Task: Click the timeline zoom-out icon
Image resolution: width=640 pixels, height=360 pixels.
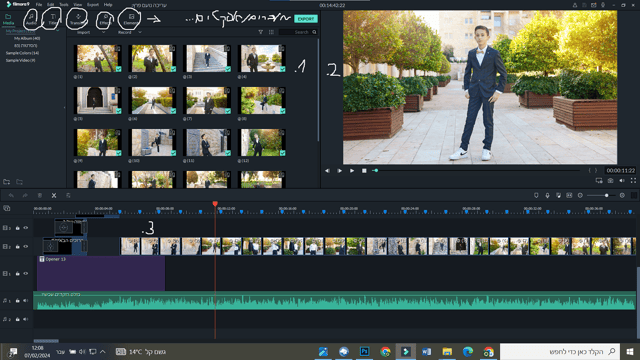Action: tap(580, 196)
